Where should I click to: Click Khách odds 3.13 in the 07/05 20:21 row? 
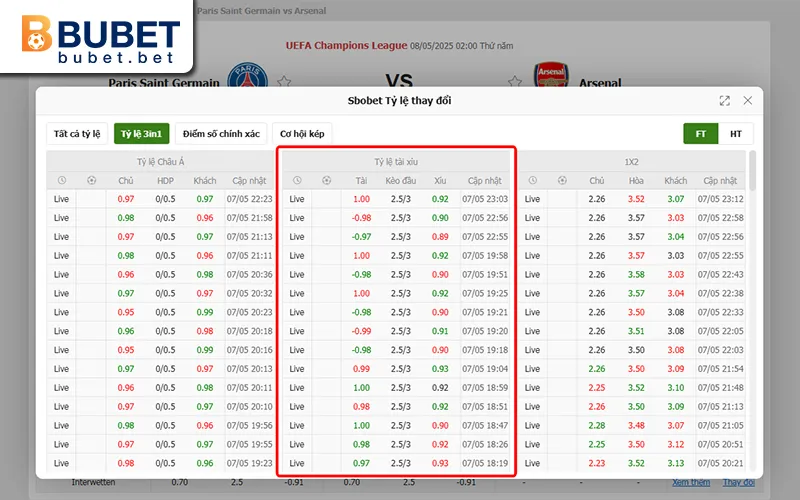[676, 463]
